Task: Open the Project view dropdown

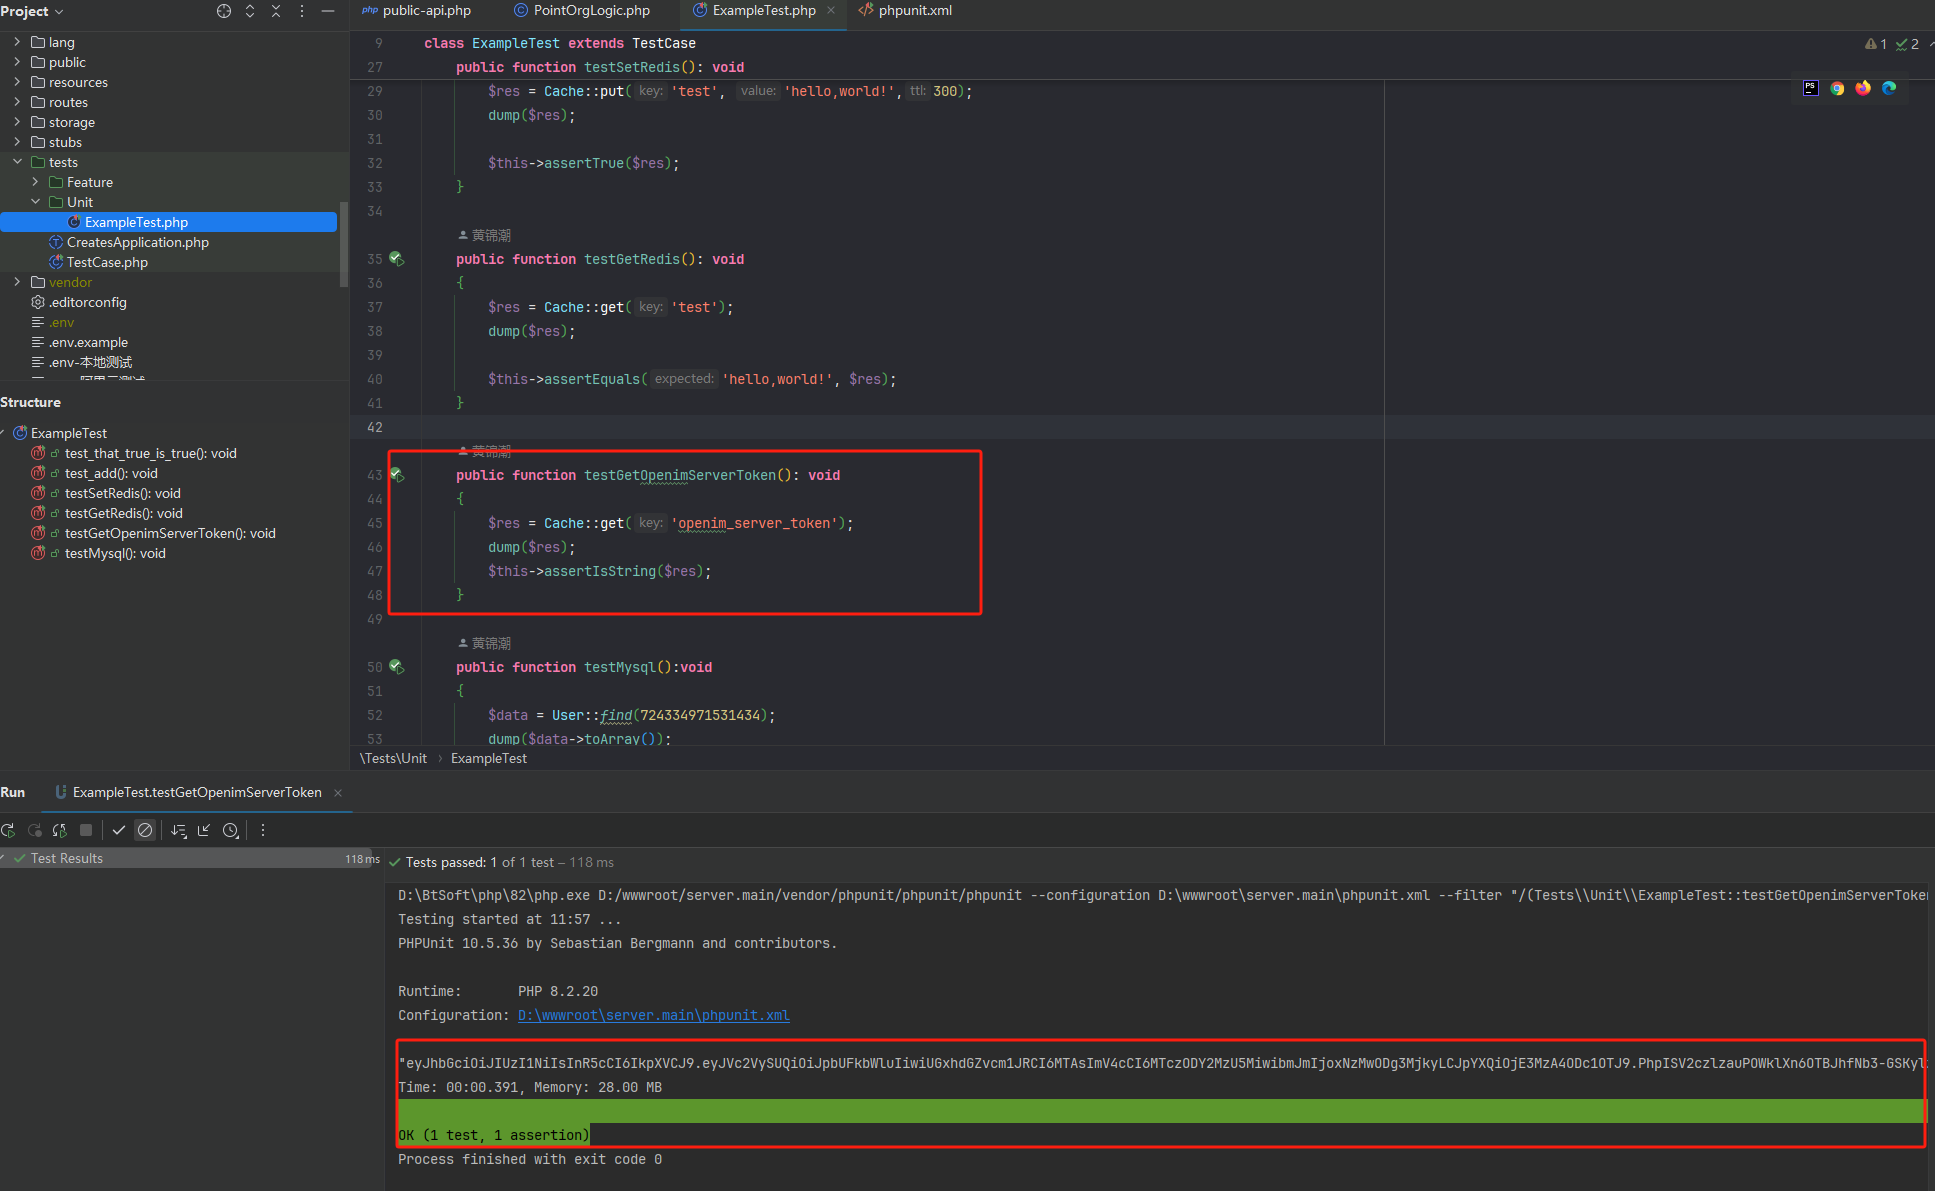Action: (x=32, y=11)
